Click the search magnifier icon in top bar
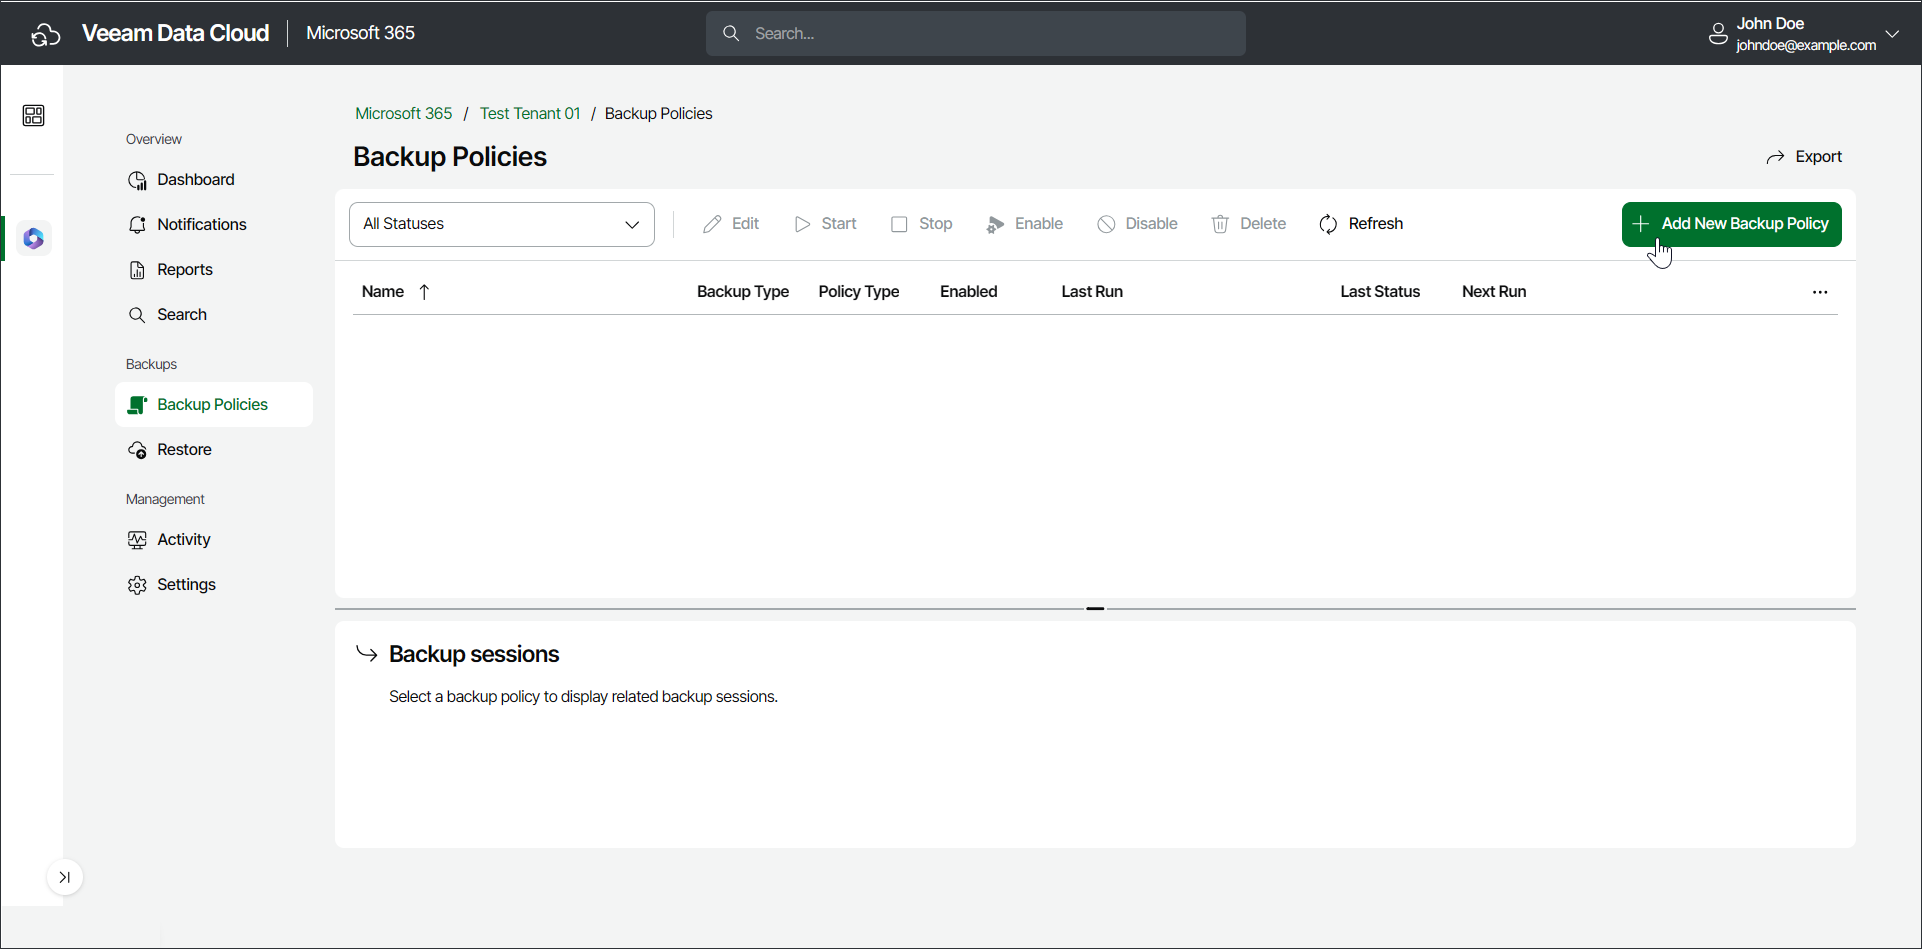The width and height of the screenshot is (1922, 949). pyautogui.click(x=731, y=34)
